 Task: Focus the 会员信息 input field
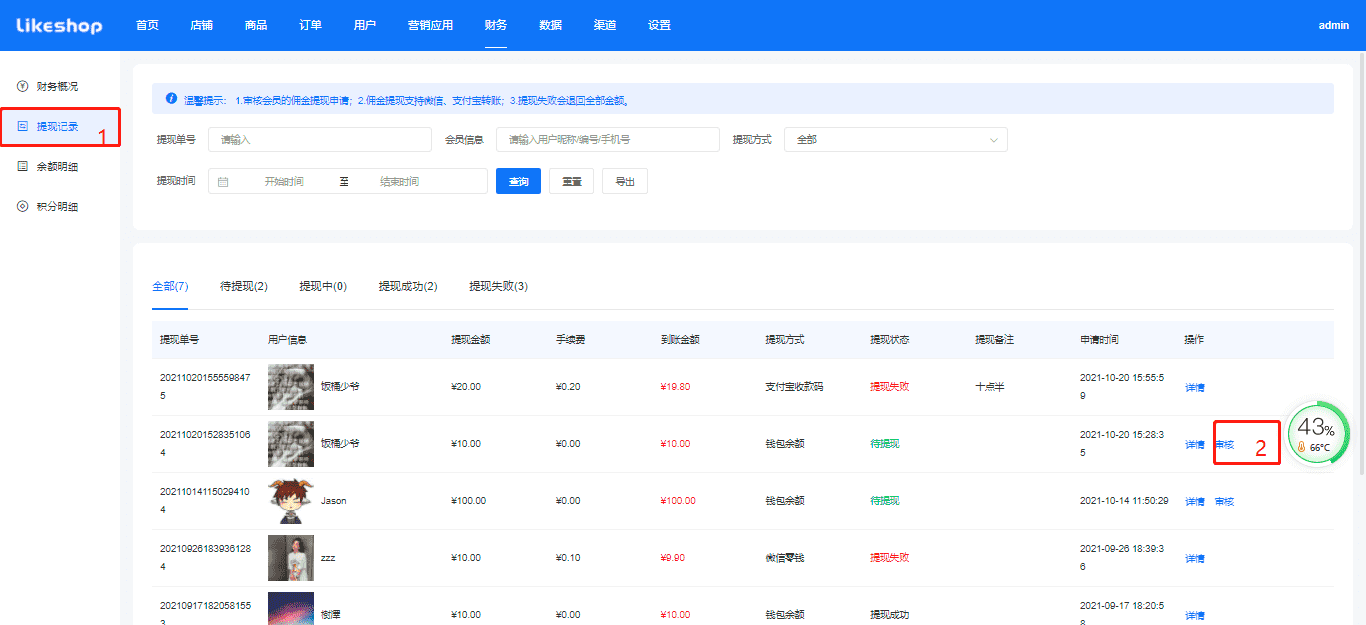(x=608, y=140)
